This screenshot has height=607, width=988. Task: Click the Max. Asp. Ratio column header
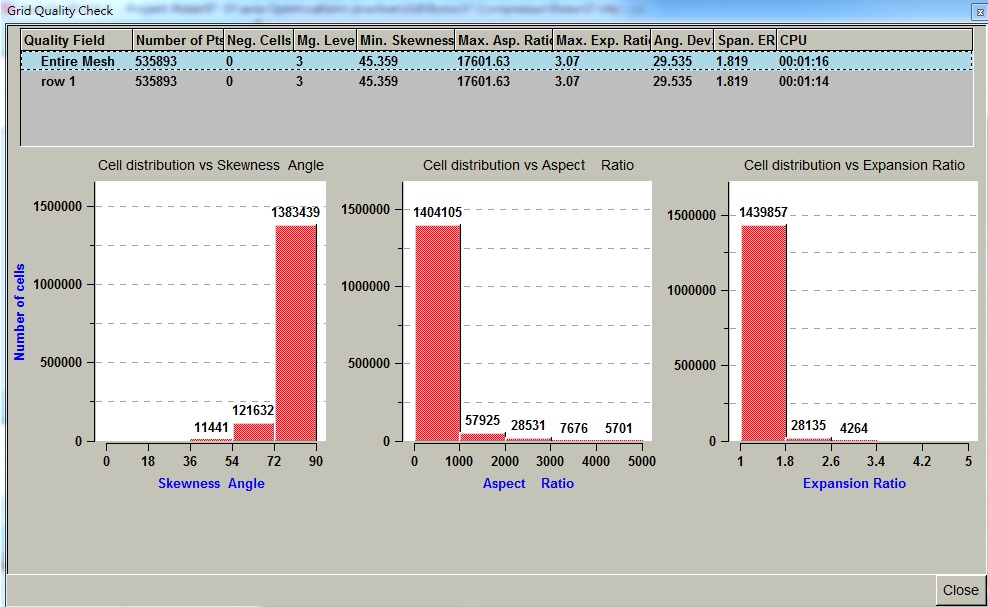pos(504,40)
